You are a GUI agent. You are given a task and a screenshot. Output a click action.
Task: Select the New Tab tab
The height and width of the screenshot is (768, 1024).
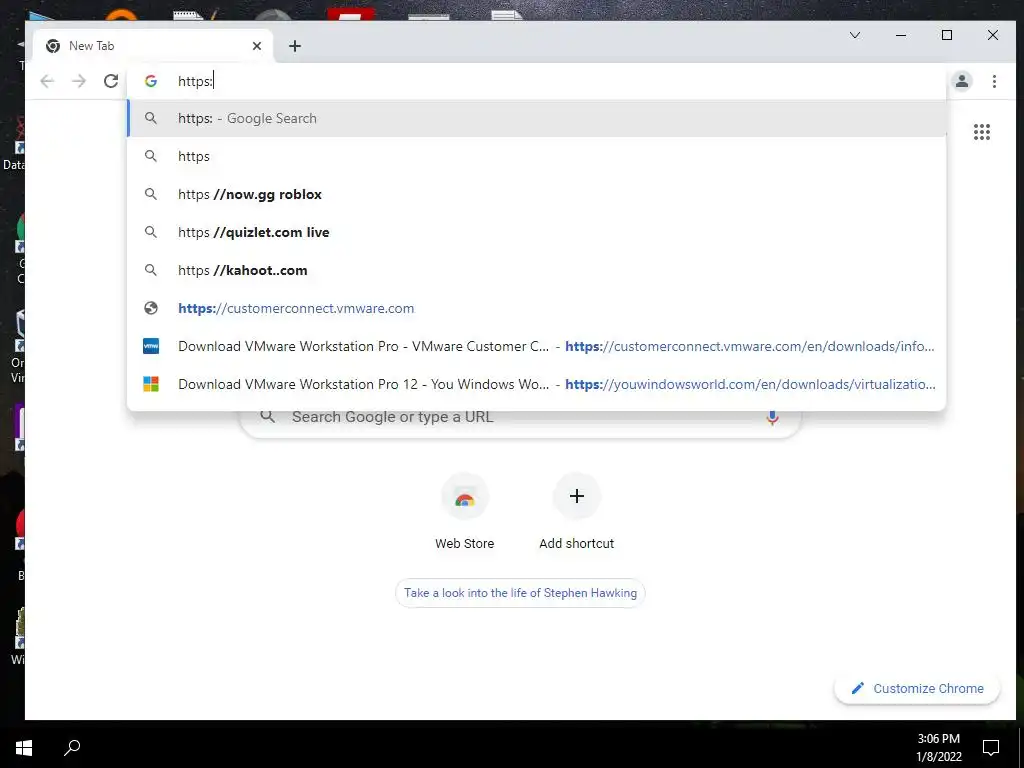pyautogui.click(x=152, y=46)
